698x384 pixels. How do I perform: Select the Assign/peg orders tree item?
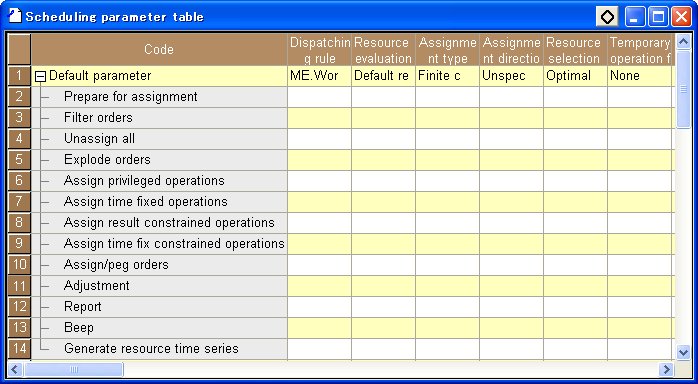pyautogui.click(x=116, y=265)
